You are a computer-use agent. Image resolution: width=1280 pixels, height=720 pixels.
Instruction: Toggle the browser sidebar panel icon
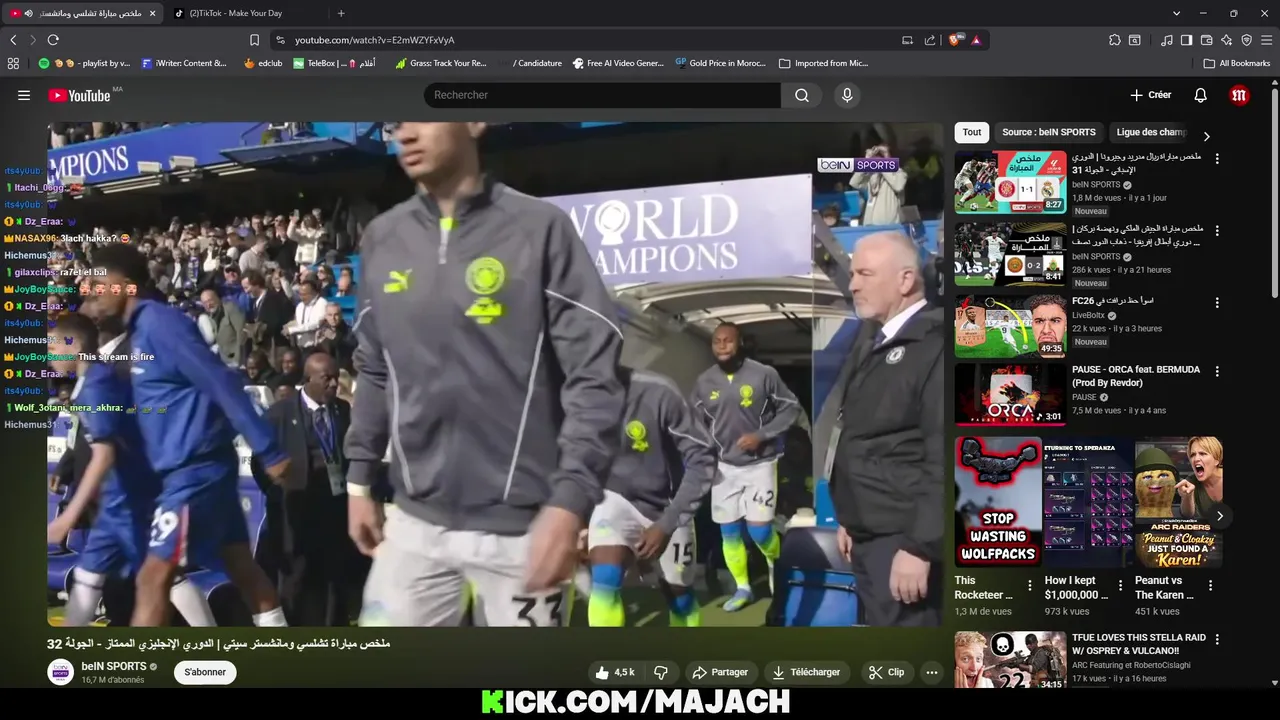[x=1186, y=40]
